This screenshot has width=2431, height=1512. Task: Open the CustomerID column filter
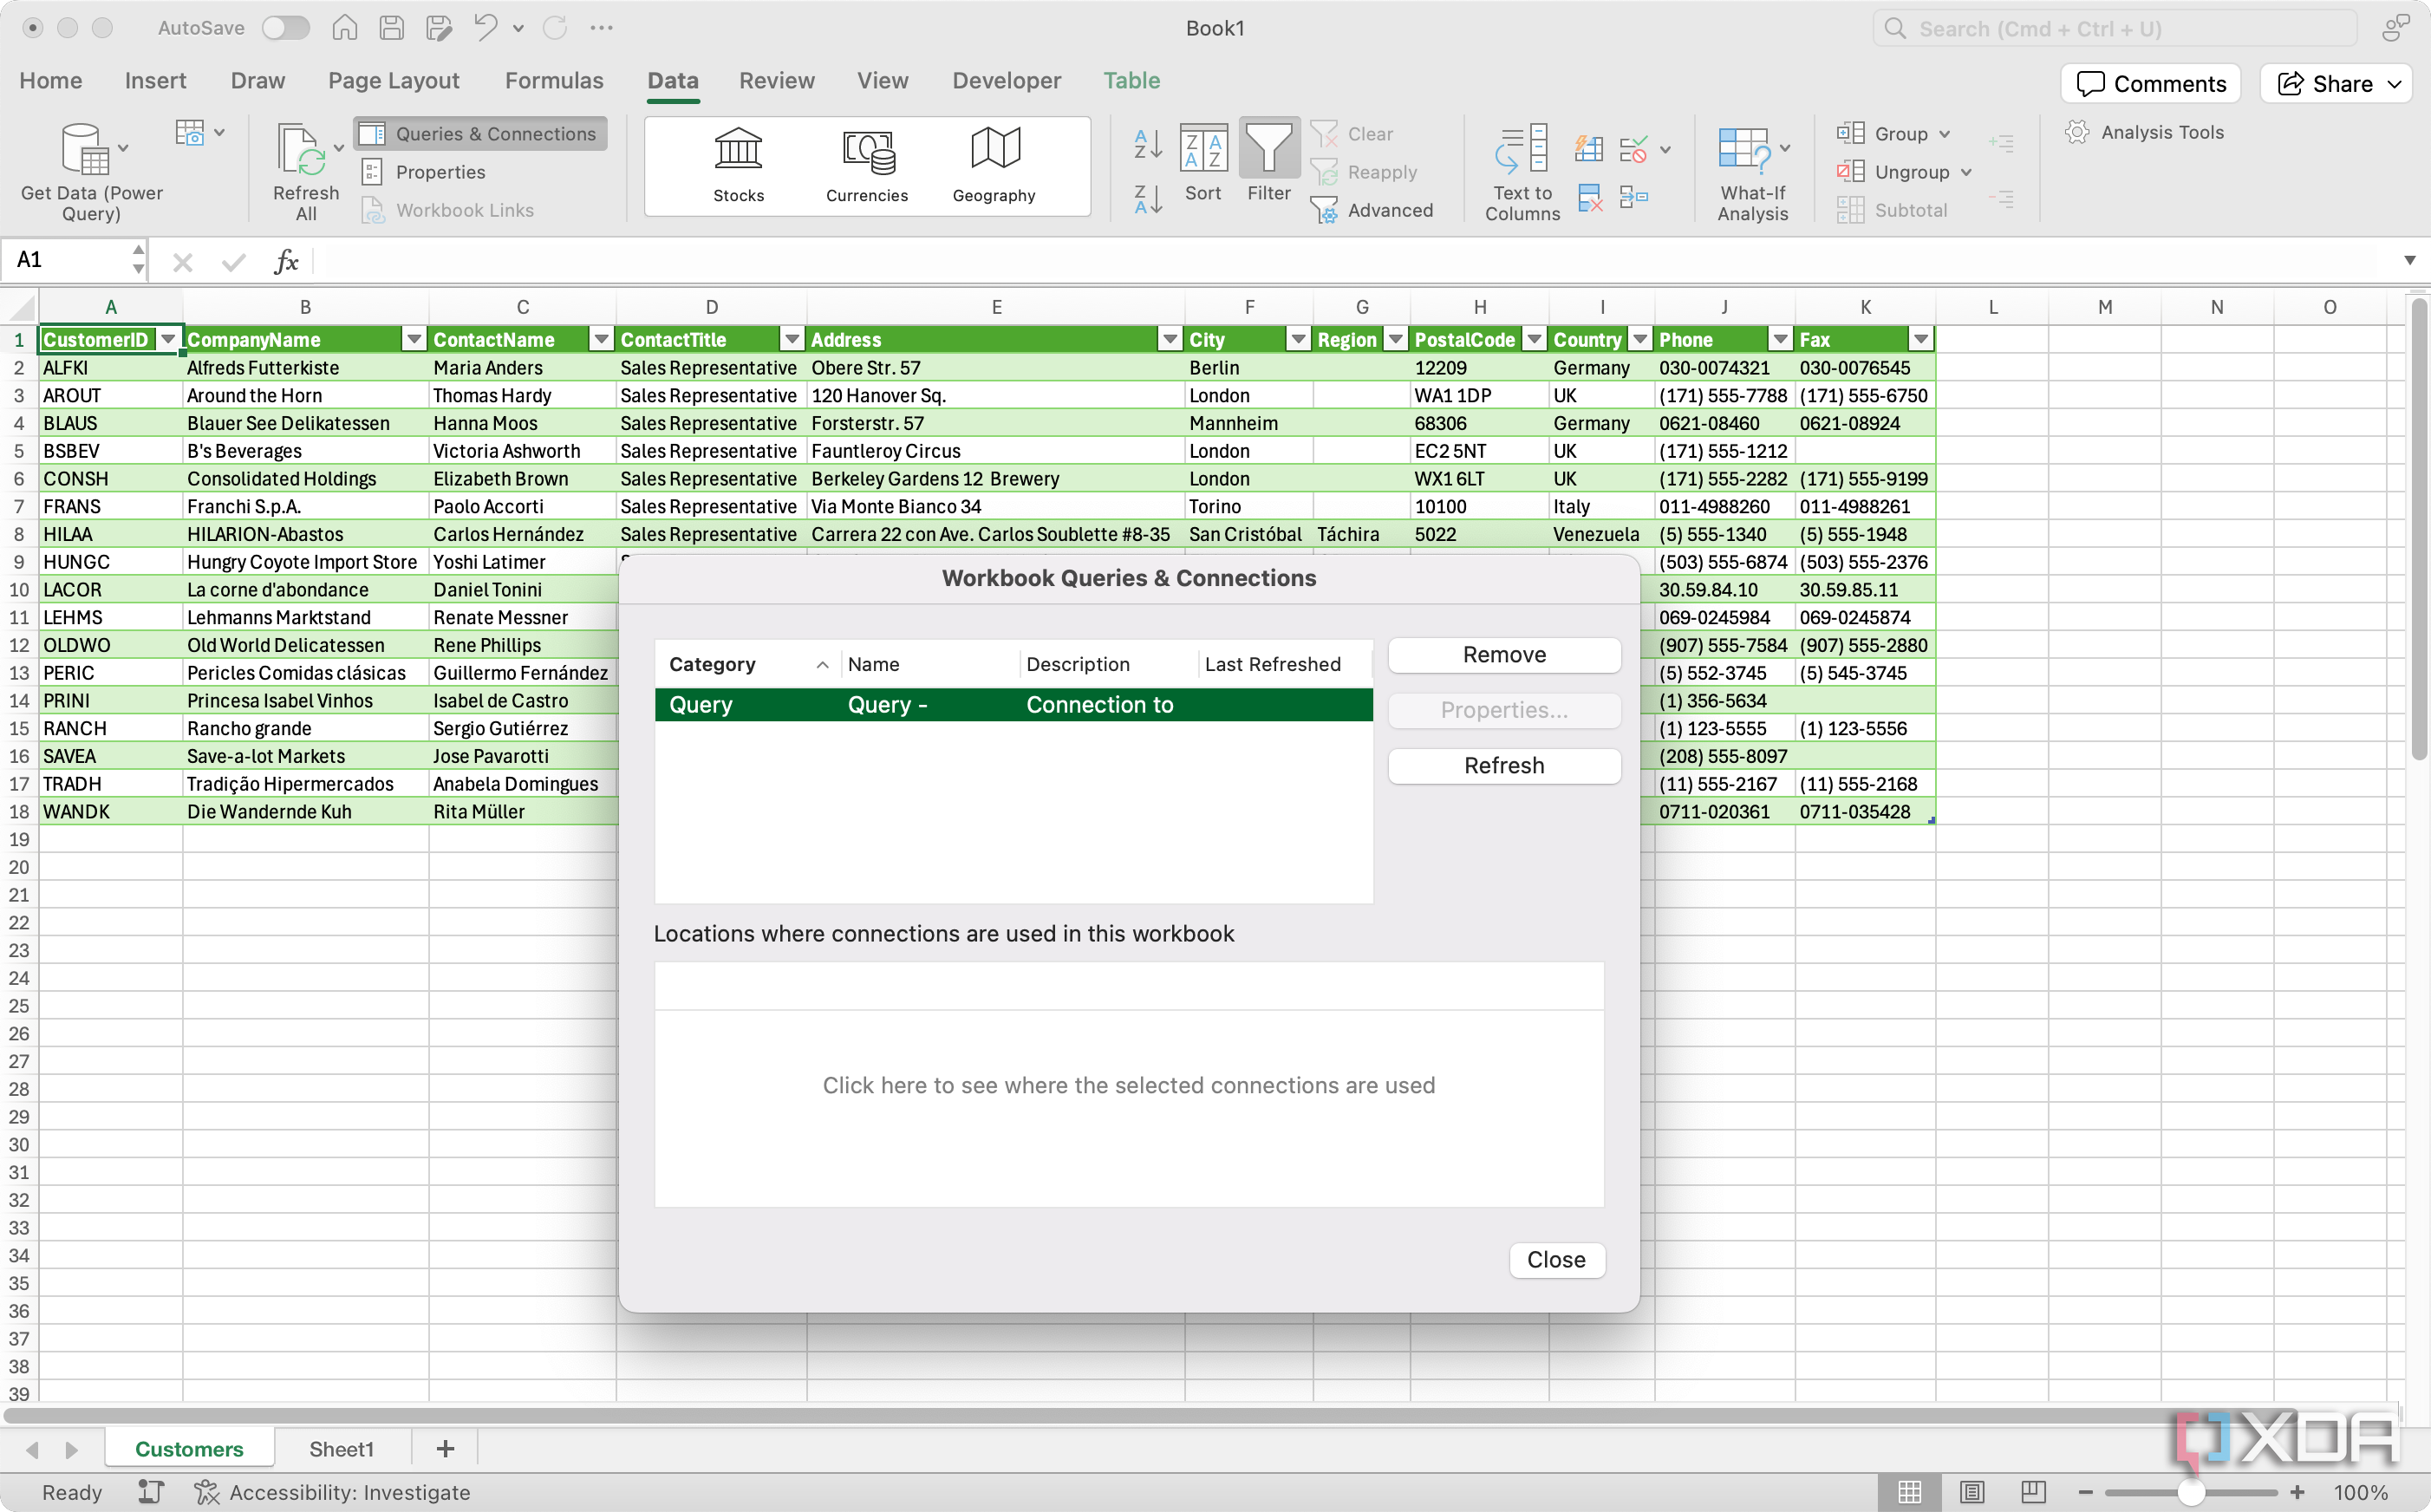168,339
